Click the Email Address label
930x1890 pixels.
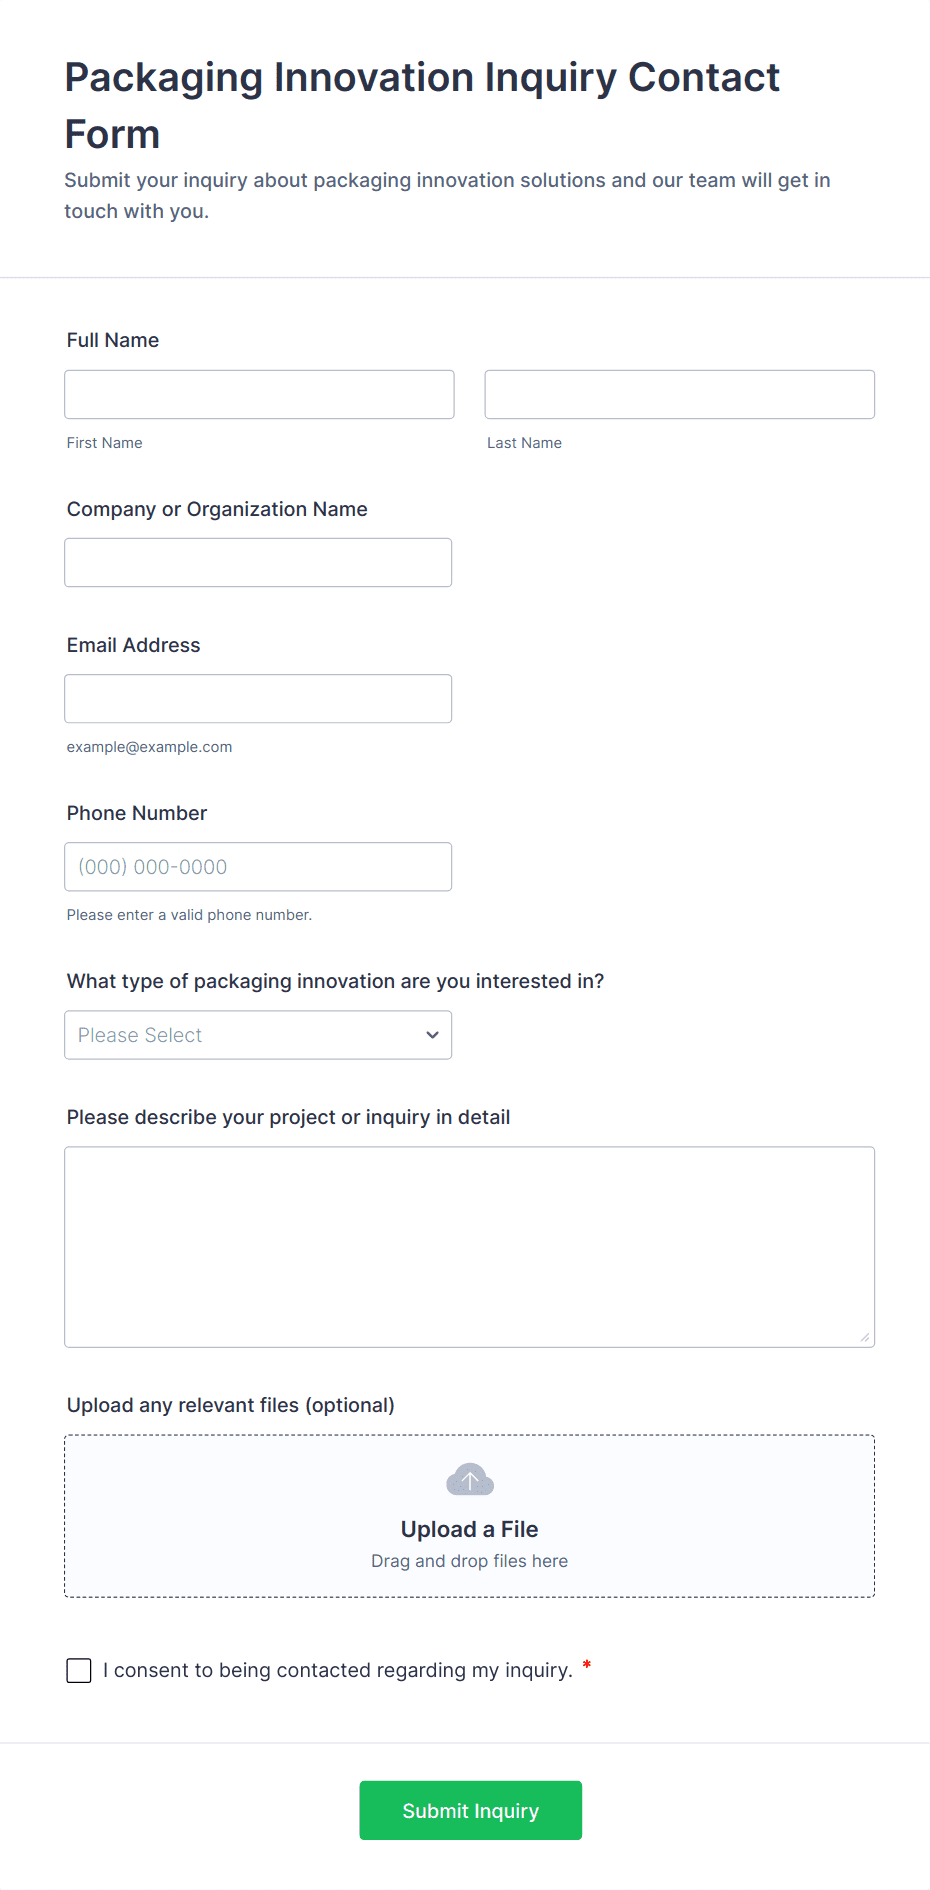[x=134, y=645]
